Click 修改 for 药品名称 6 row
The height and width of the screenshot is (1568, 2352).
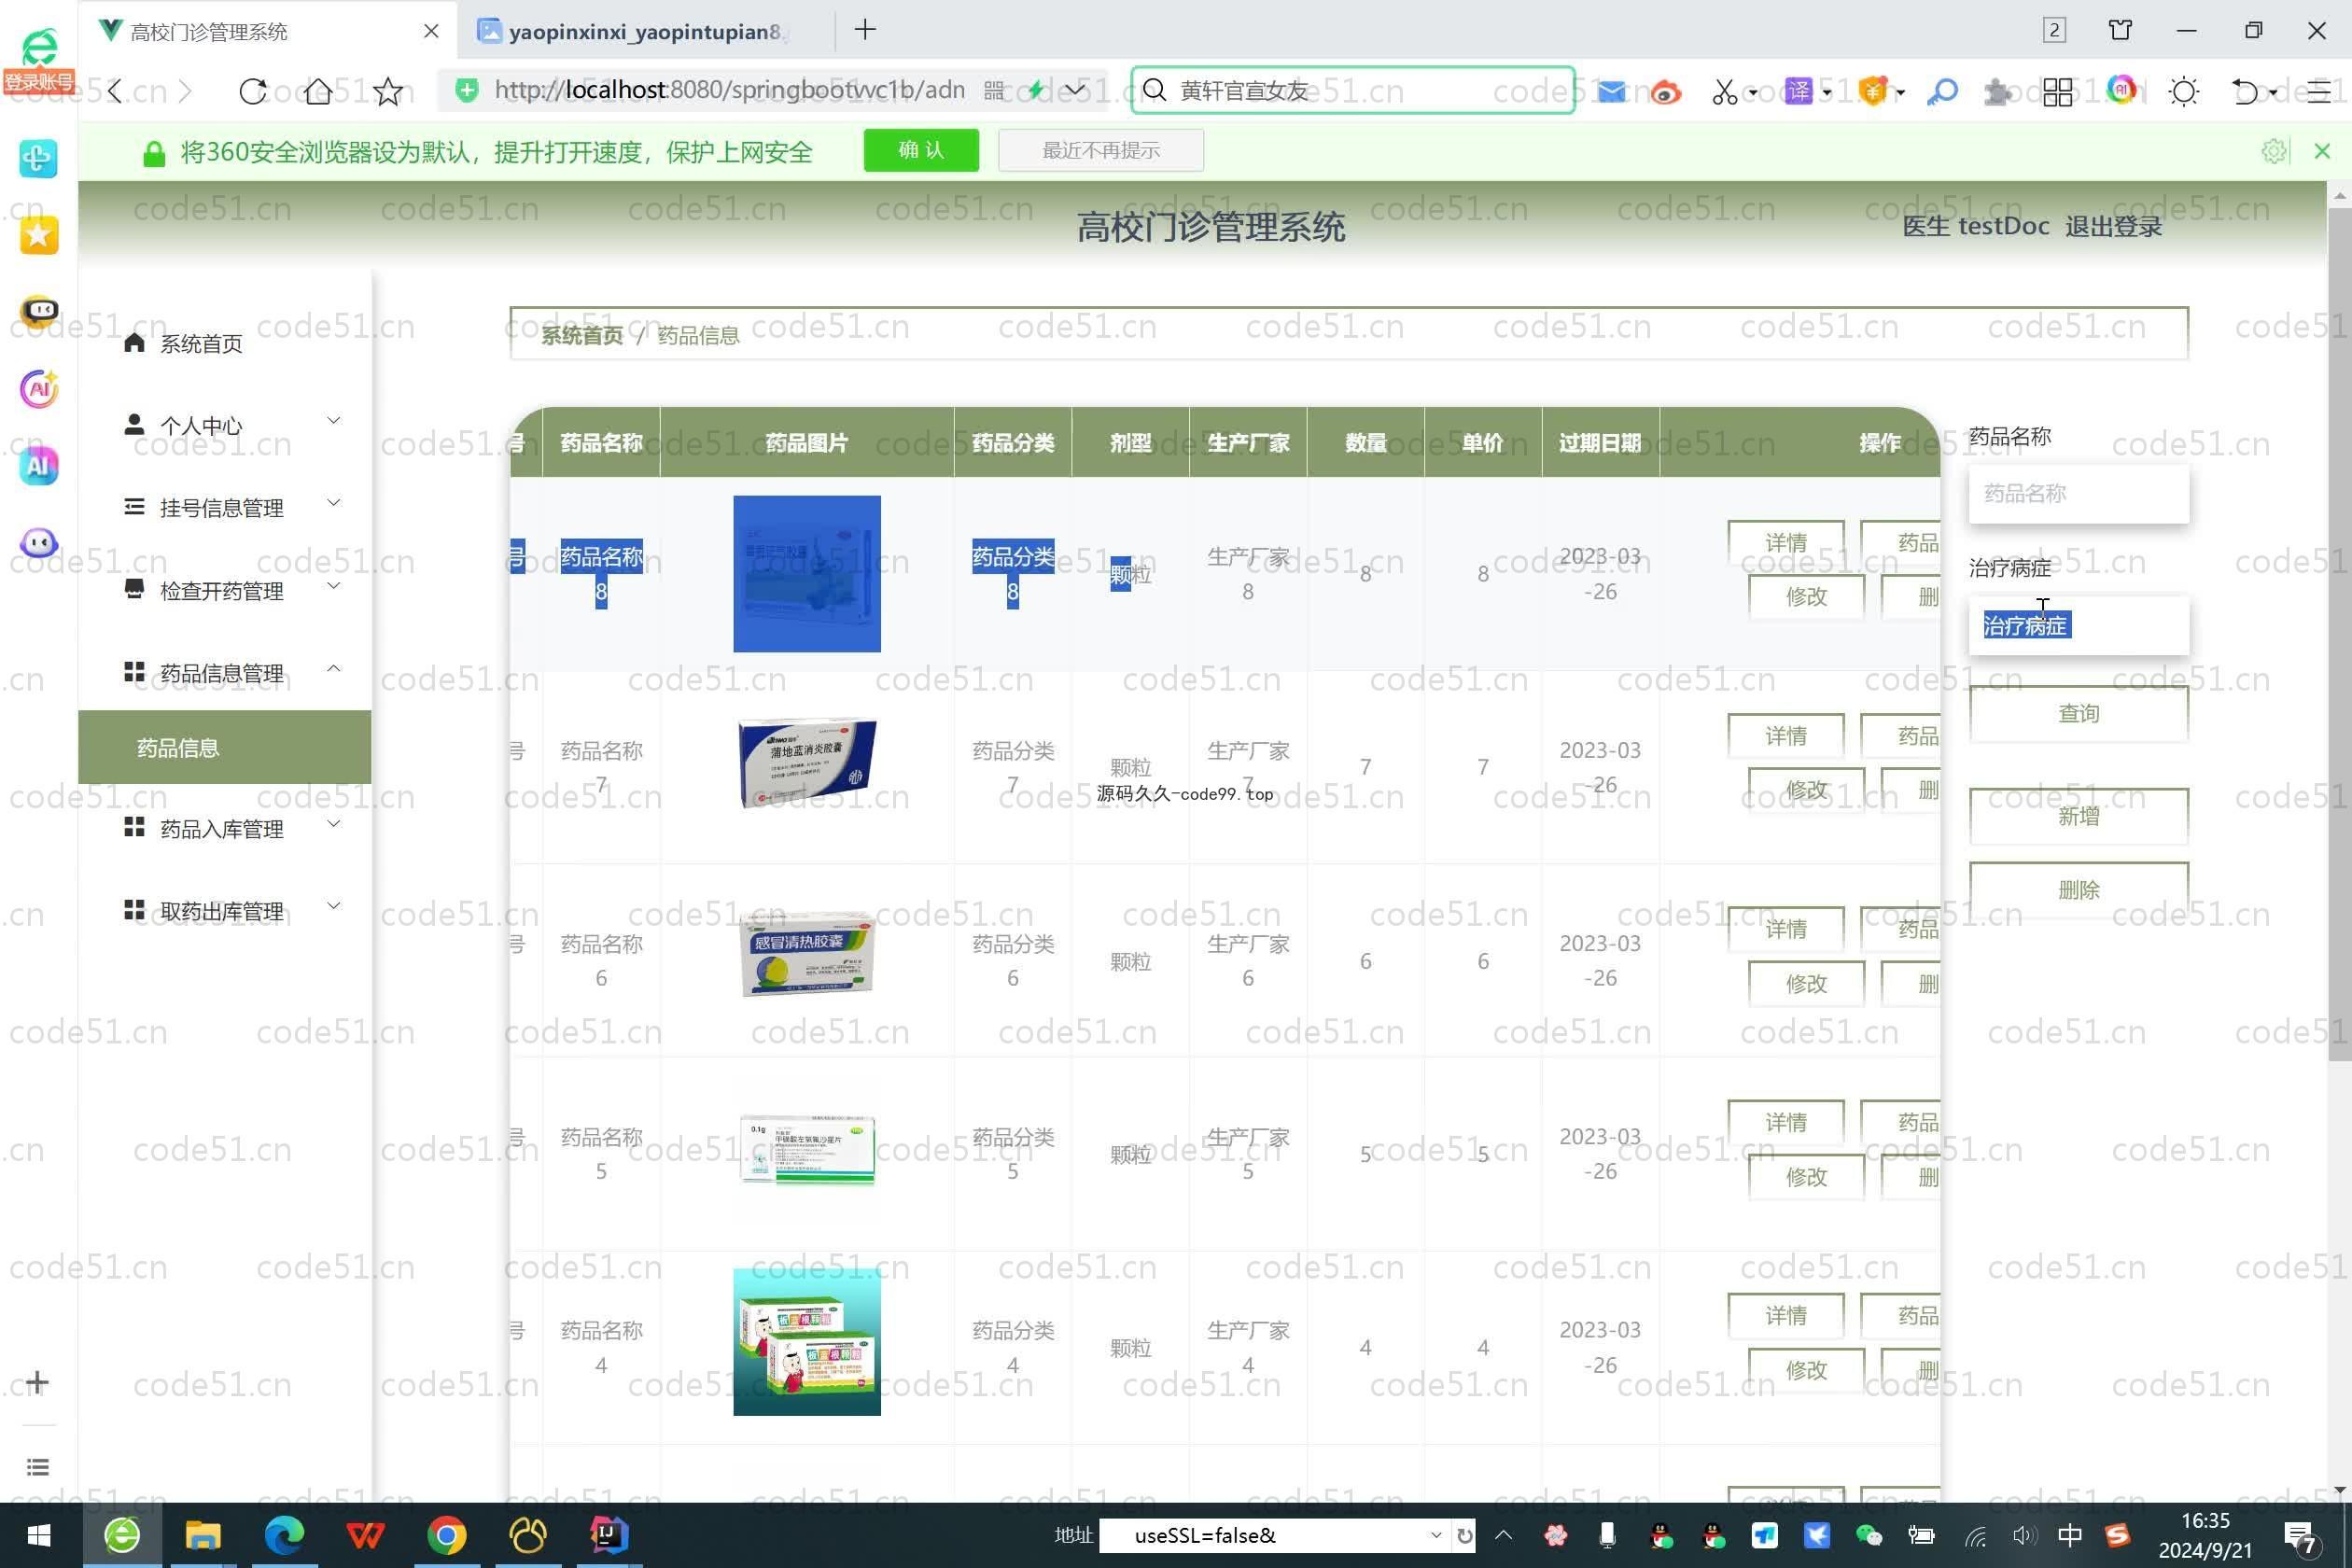coord(1805,984)
